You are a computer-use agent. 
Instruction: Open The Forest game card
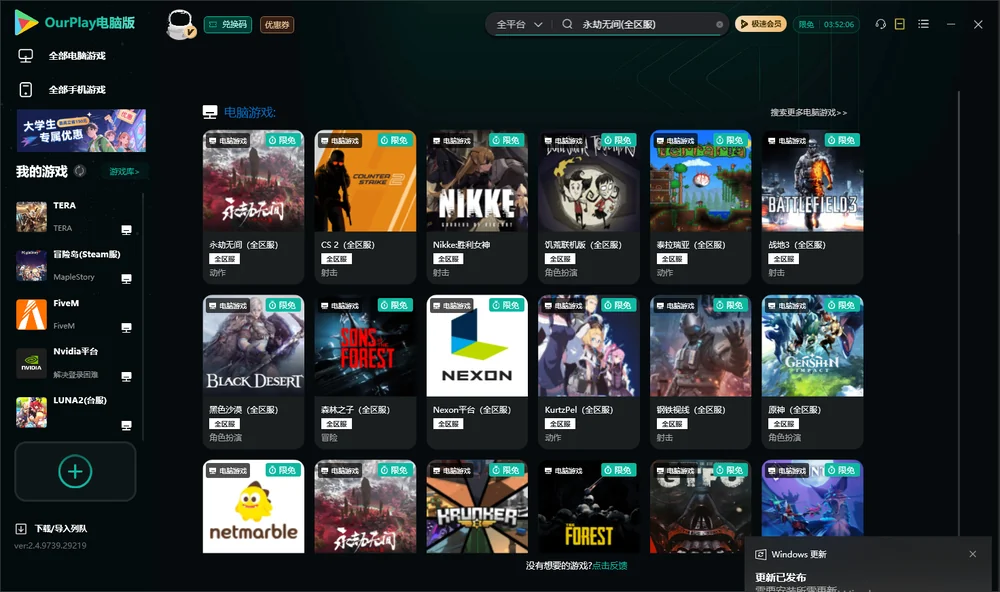589,507
